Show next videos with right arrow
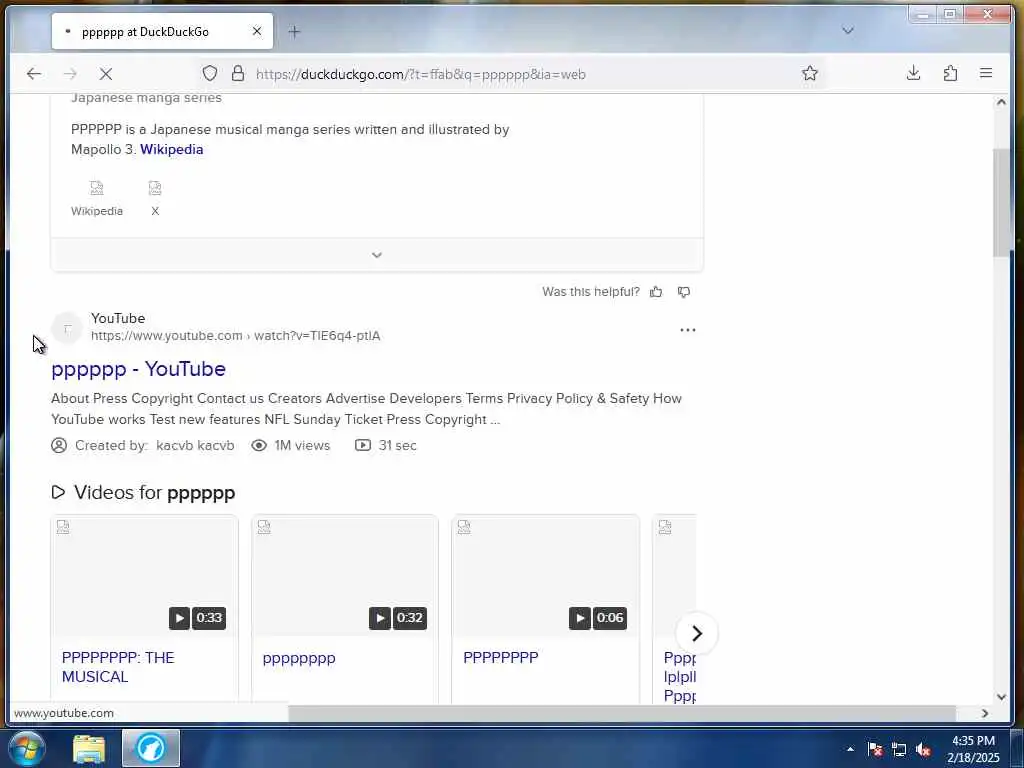The image size is (1024, 768). click(x=697, y=633)
